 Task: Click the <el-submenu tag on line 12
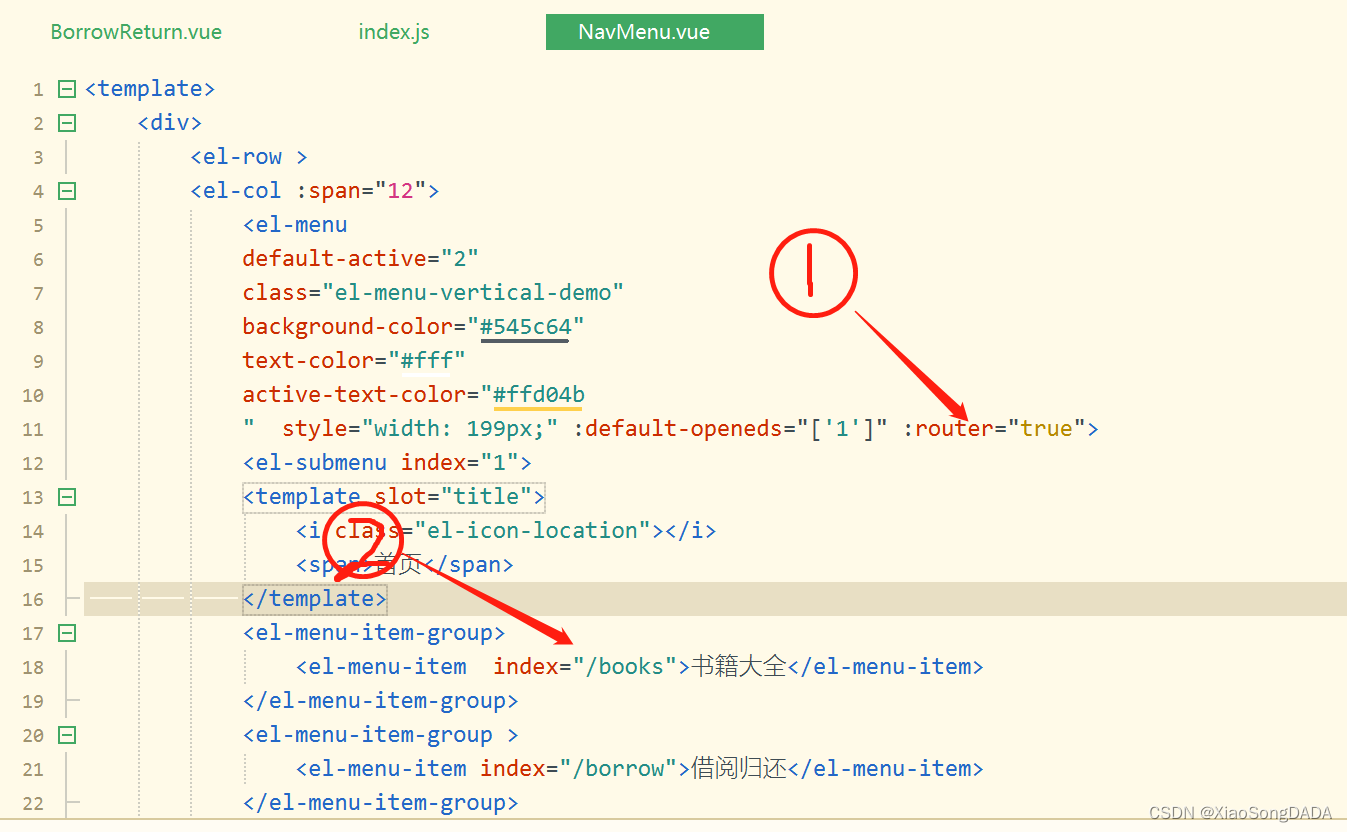[315, 463]
